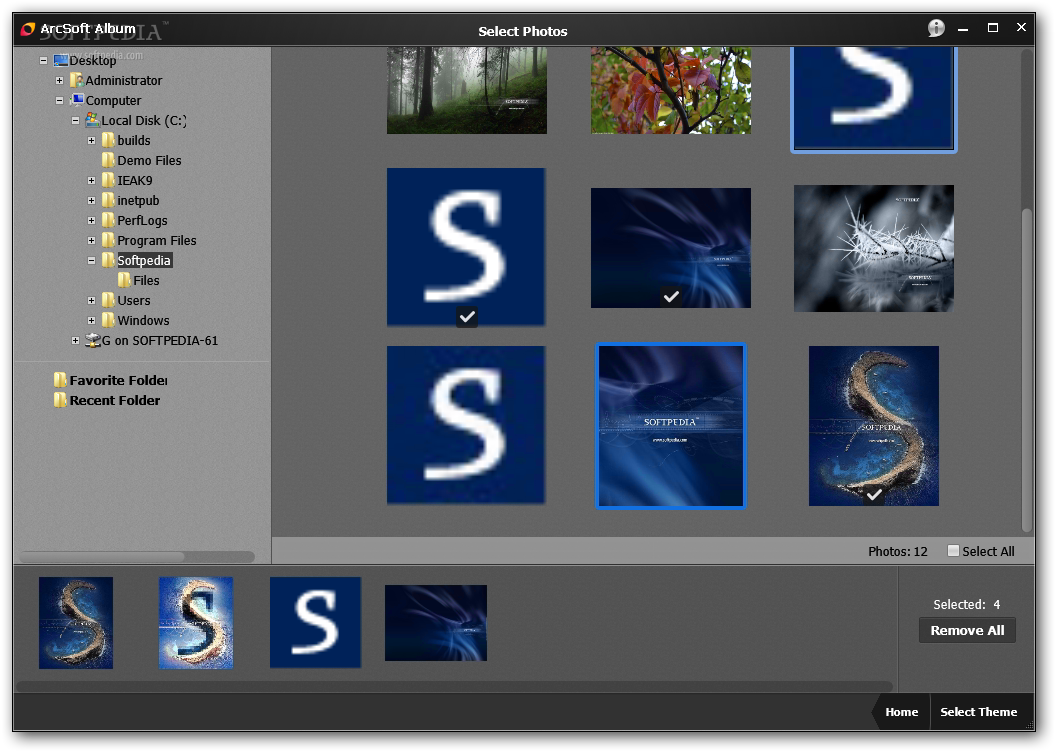The height and width of the screenshot is (752, 1056).
Task: Expand the builds folder node
Action: 92,141
